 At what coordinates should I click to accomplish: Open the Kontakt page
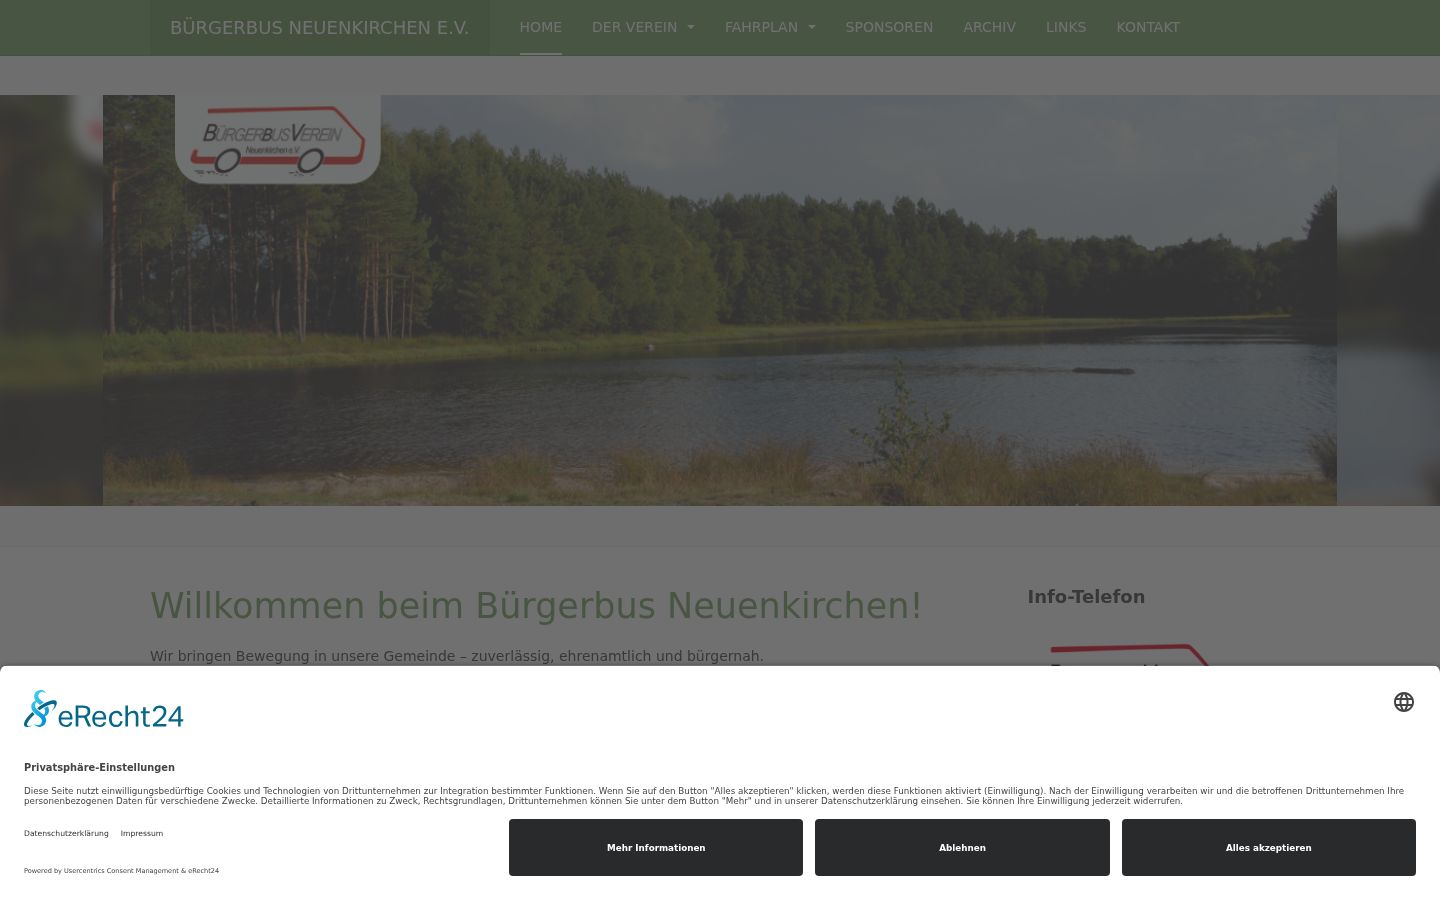click(1148, 27)
